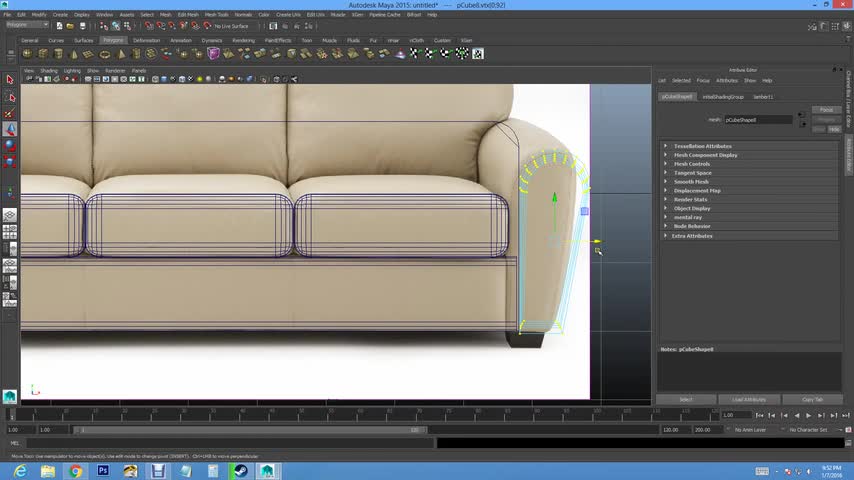Open Google Chrome from the taskbar
This screenshot has height=480, width=854.
(x=75, y=470)
